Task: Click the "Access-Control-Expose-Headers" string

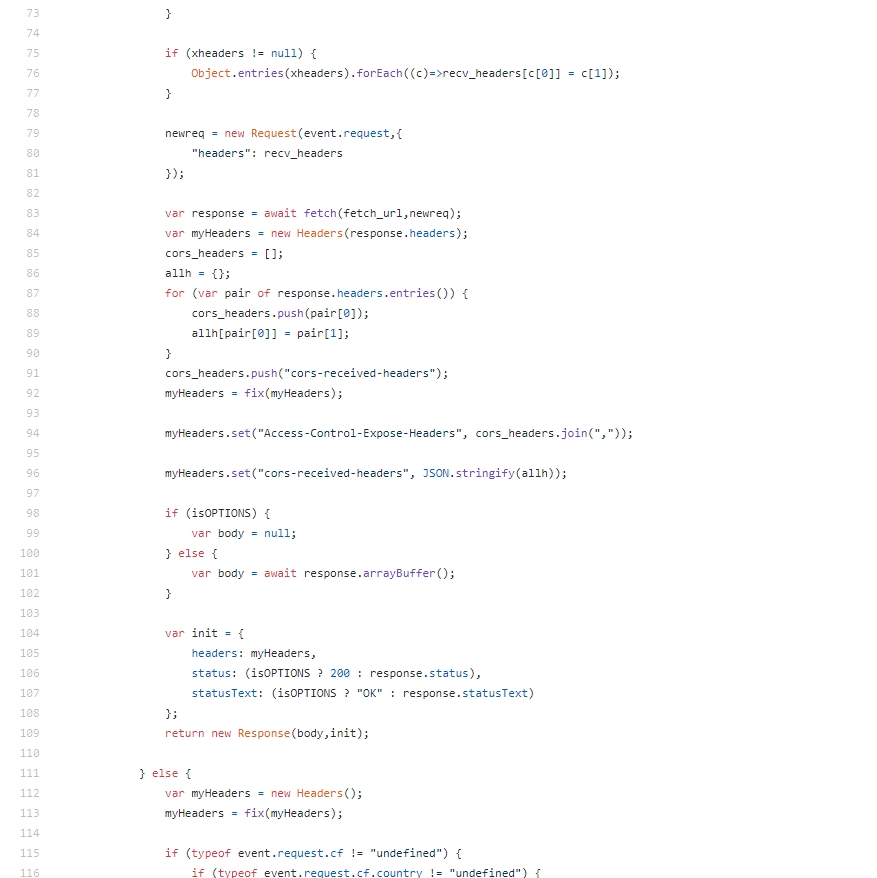Action: pos(360,433)
